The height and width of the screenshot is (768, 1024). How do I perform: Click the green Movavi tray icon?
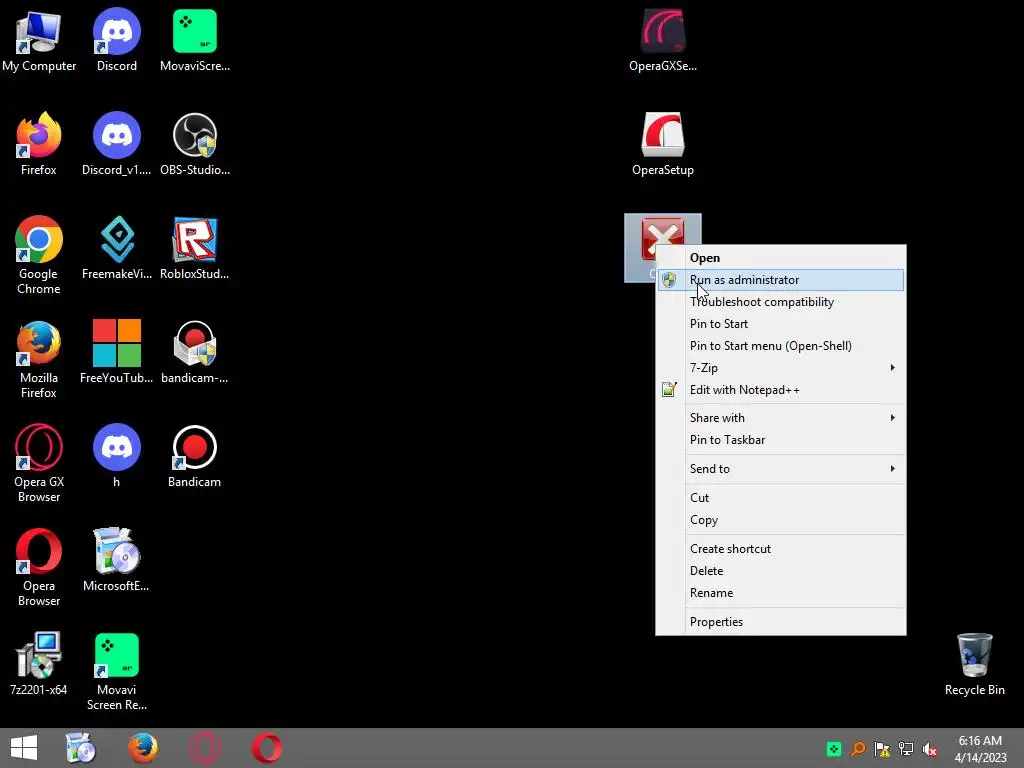[x=834, y=749]
